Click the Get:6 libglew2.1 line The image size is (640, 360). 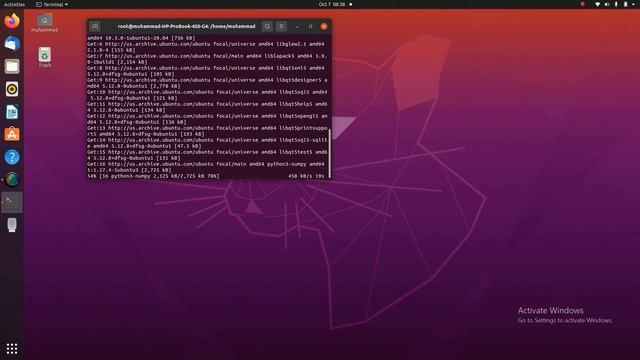click(206, 47)
